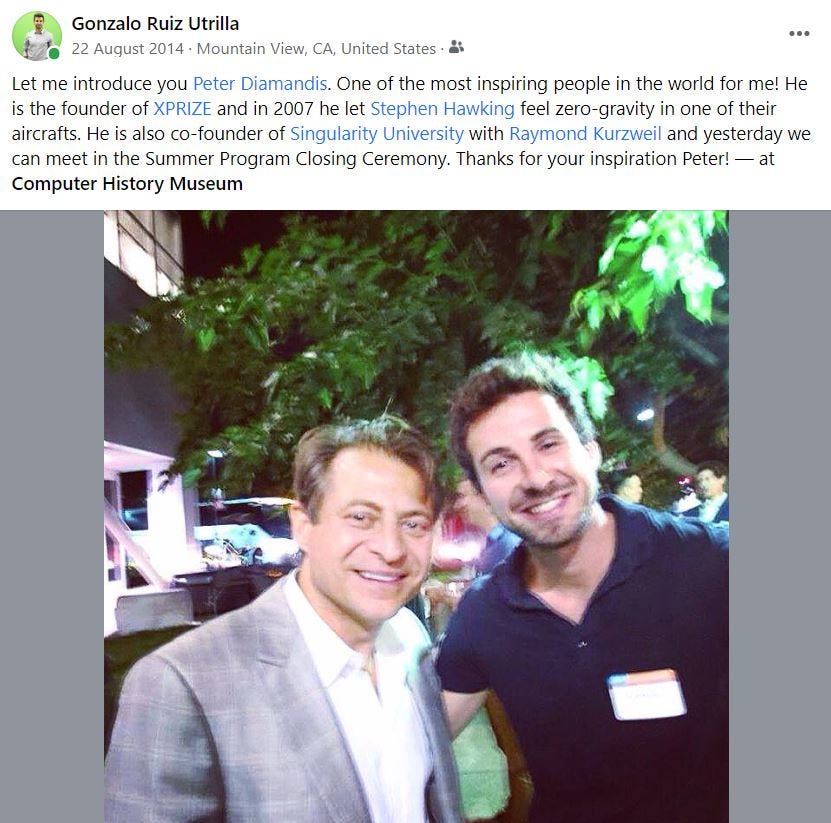Open the post options three-dots menu

[799, 33]
